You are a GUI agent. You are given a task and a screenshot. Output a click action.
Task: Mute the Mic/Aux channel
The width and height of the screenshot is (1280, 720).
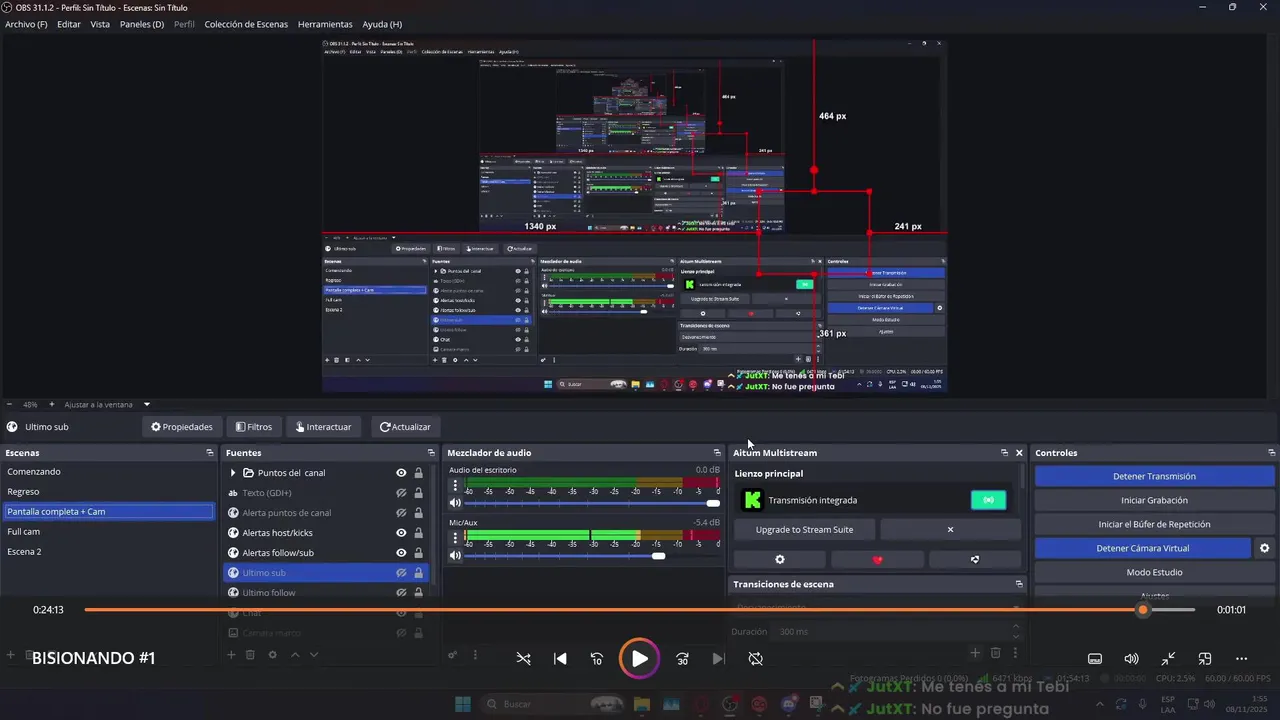[455, 555]
